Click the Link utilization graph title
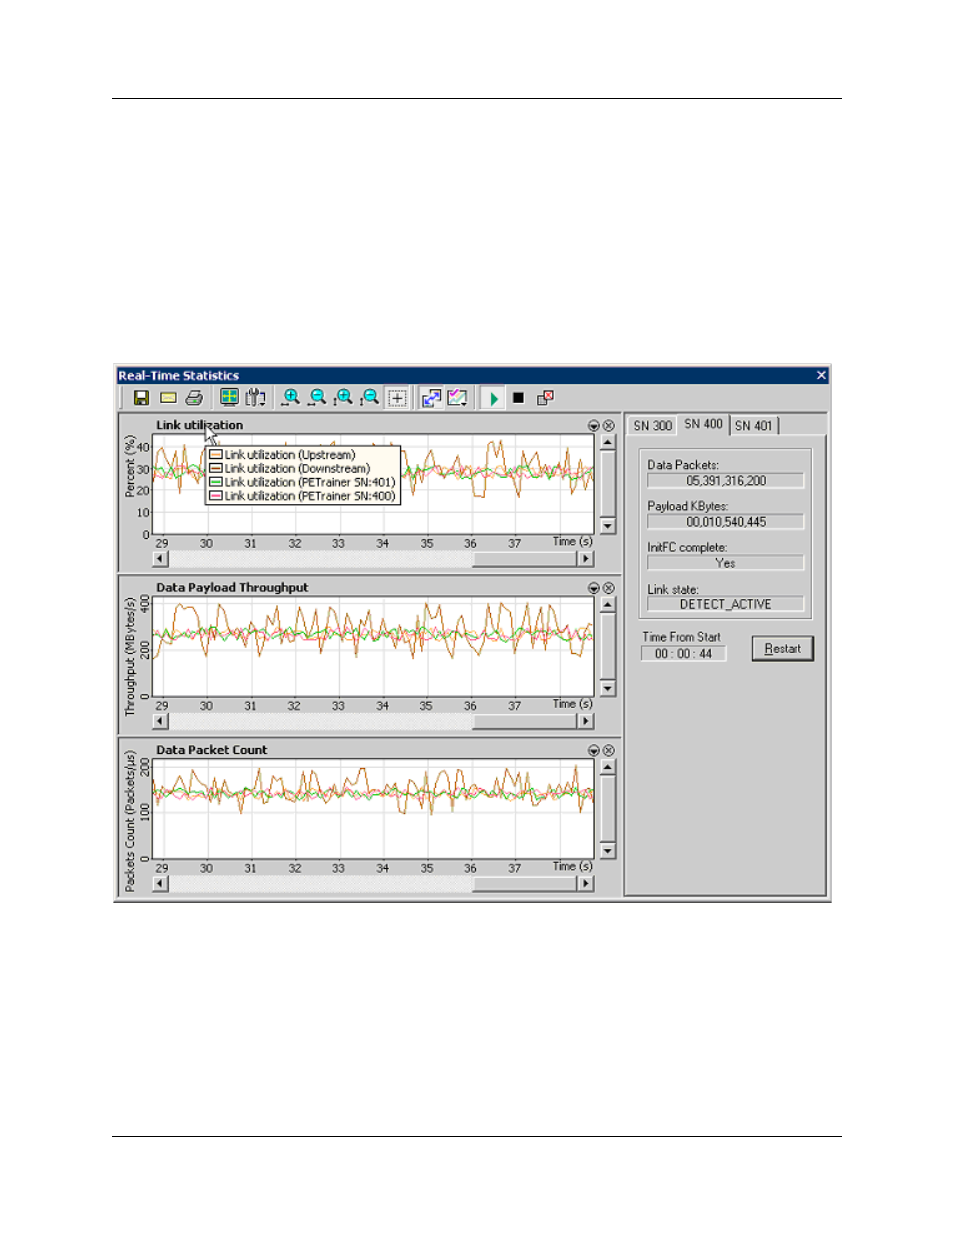954x1235 pixels. pyautogui.click(x=199, y=425)
